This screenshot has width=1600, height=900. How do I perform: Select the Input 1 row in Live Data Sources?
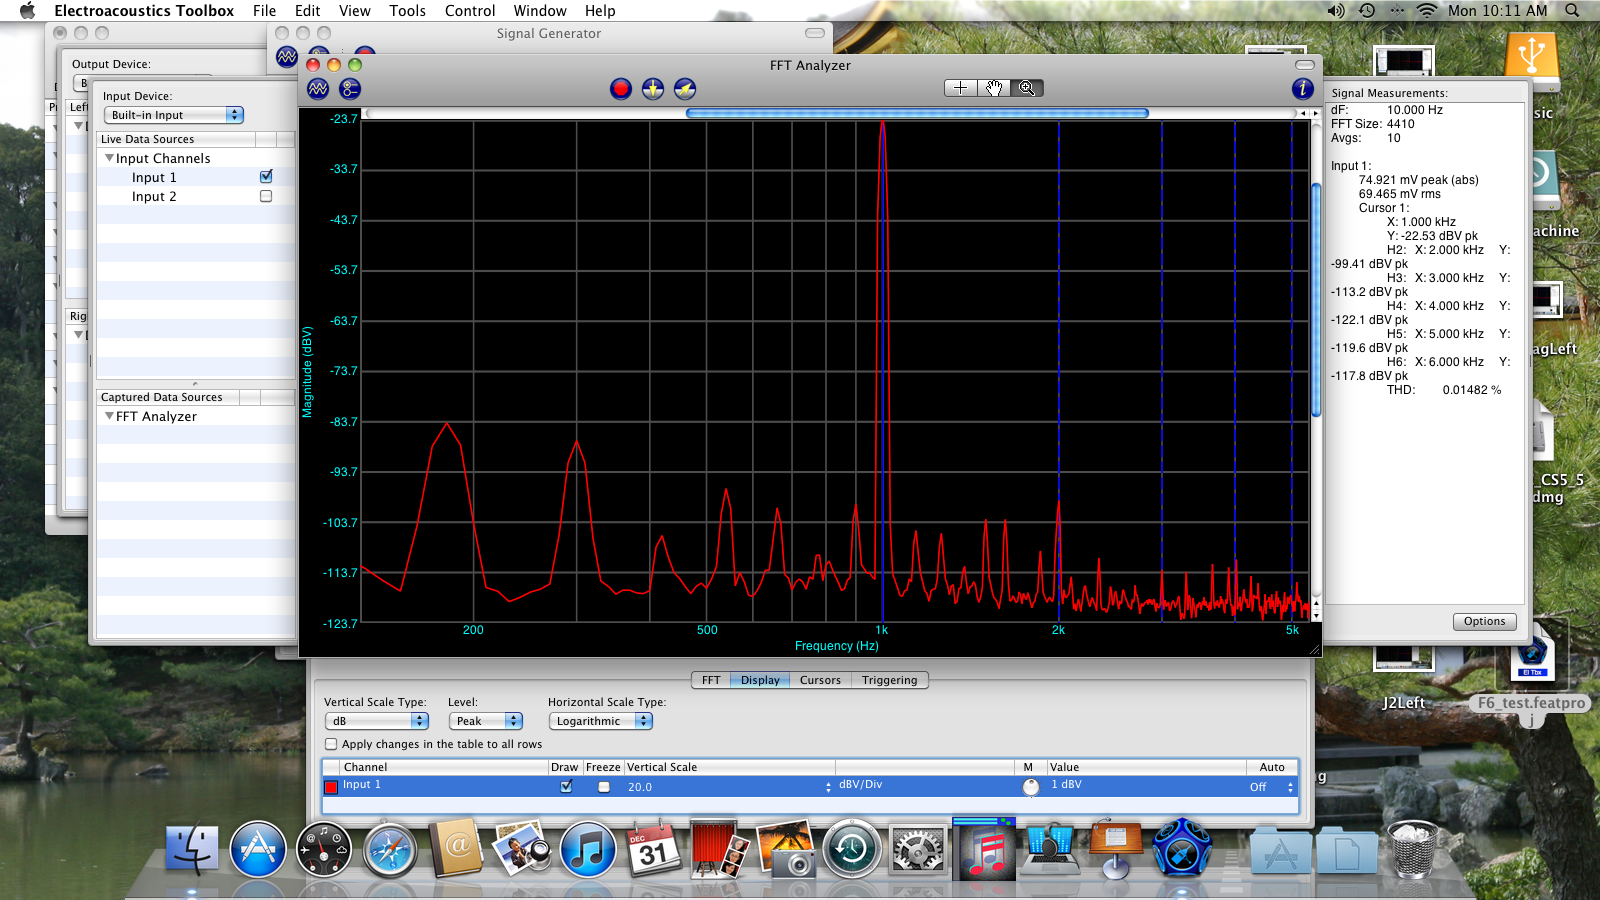(x=196, y=177)
